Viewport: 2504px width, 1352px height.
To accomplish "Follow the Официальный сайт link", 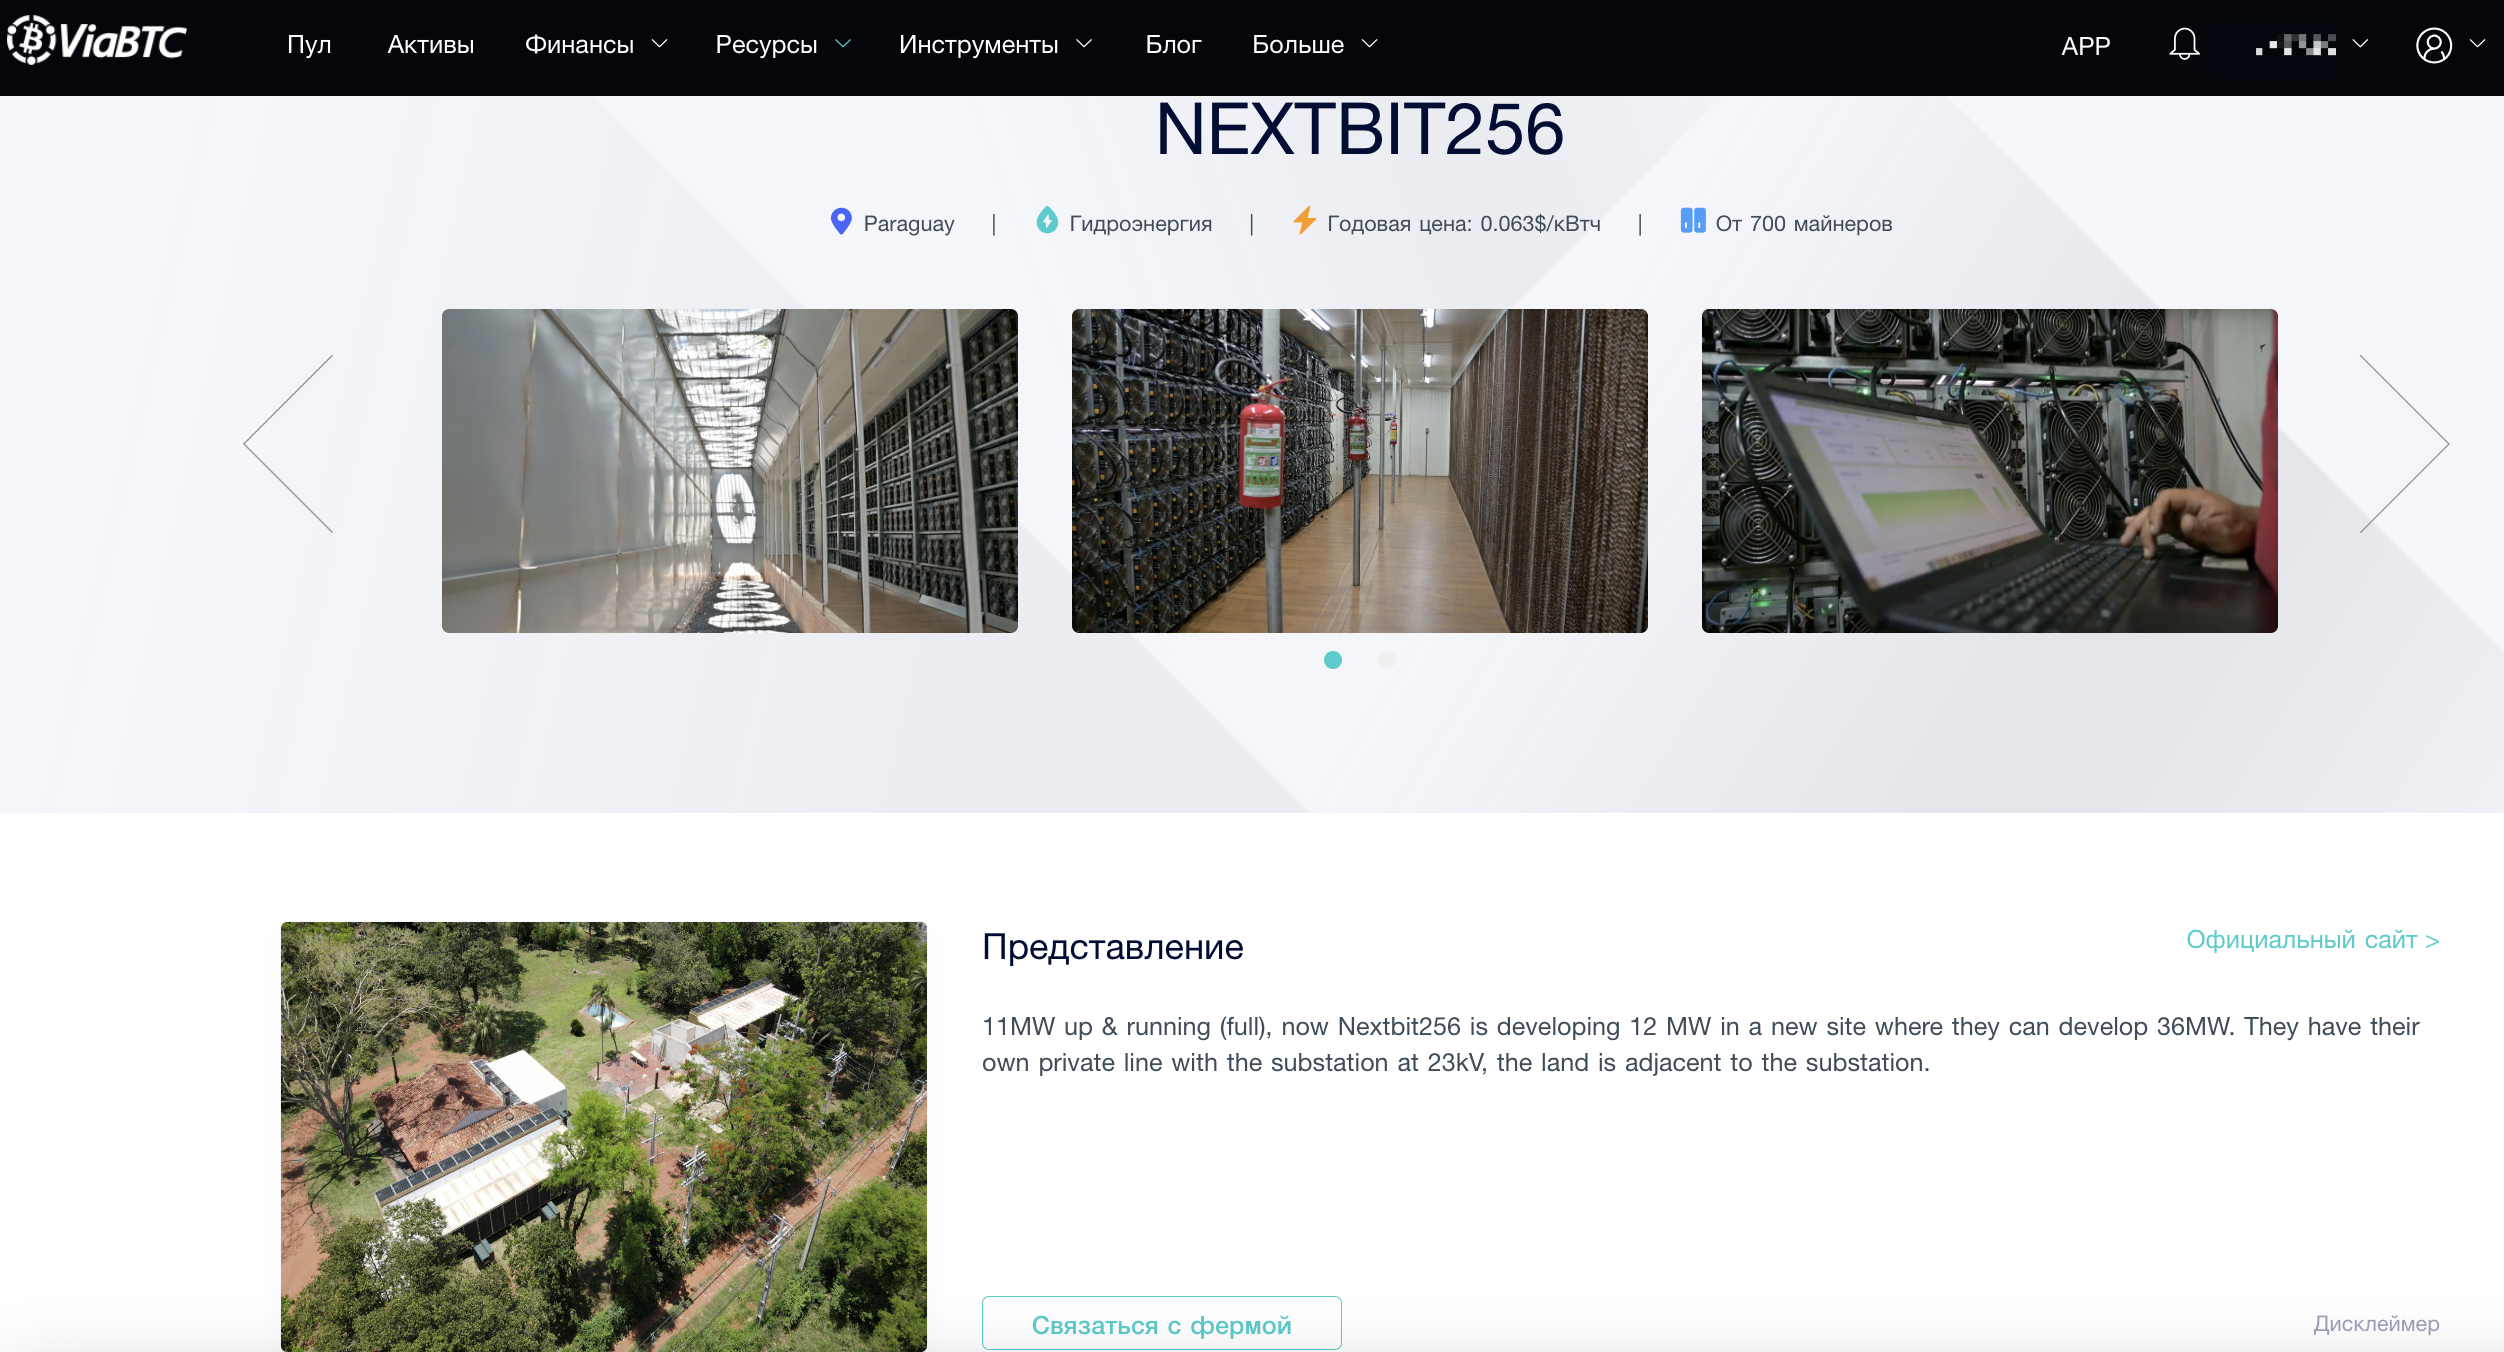I will click(2312, 940).
